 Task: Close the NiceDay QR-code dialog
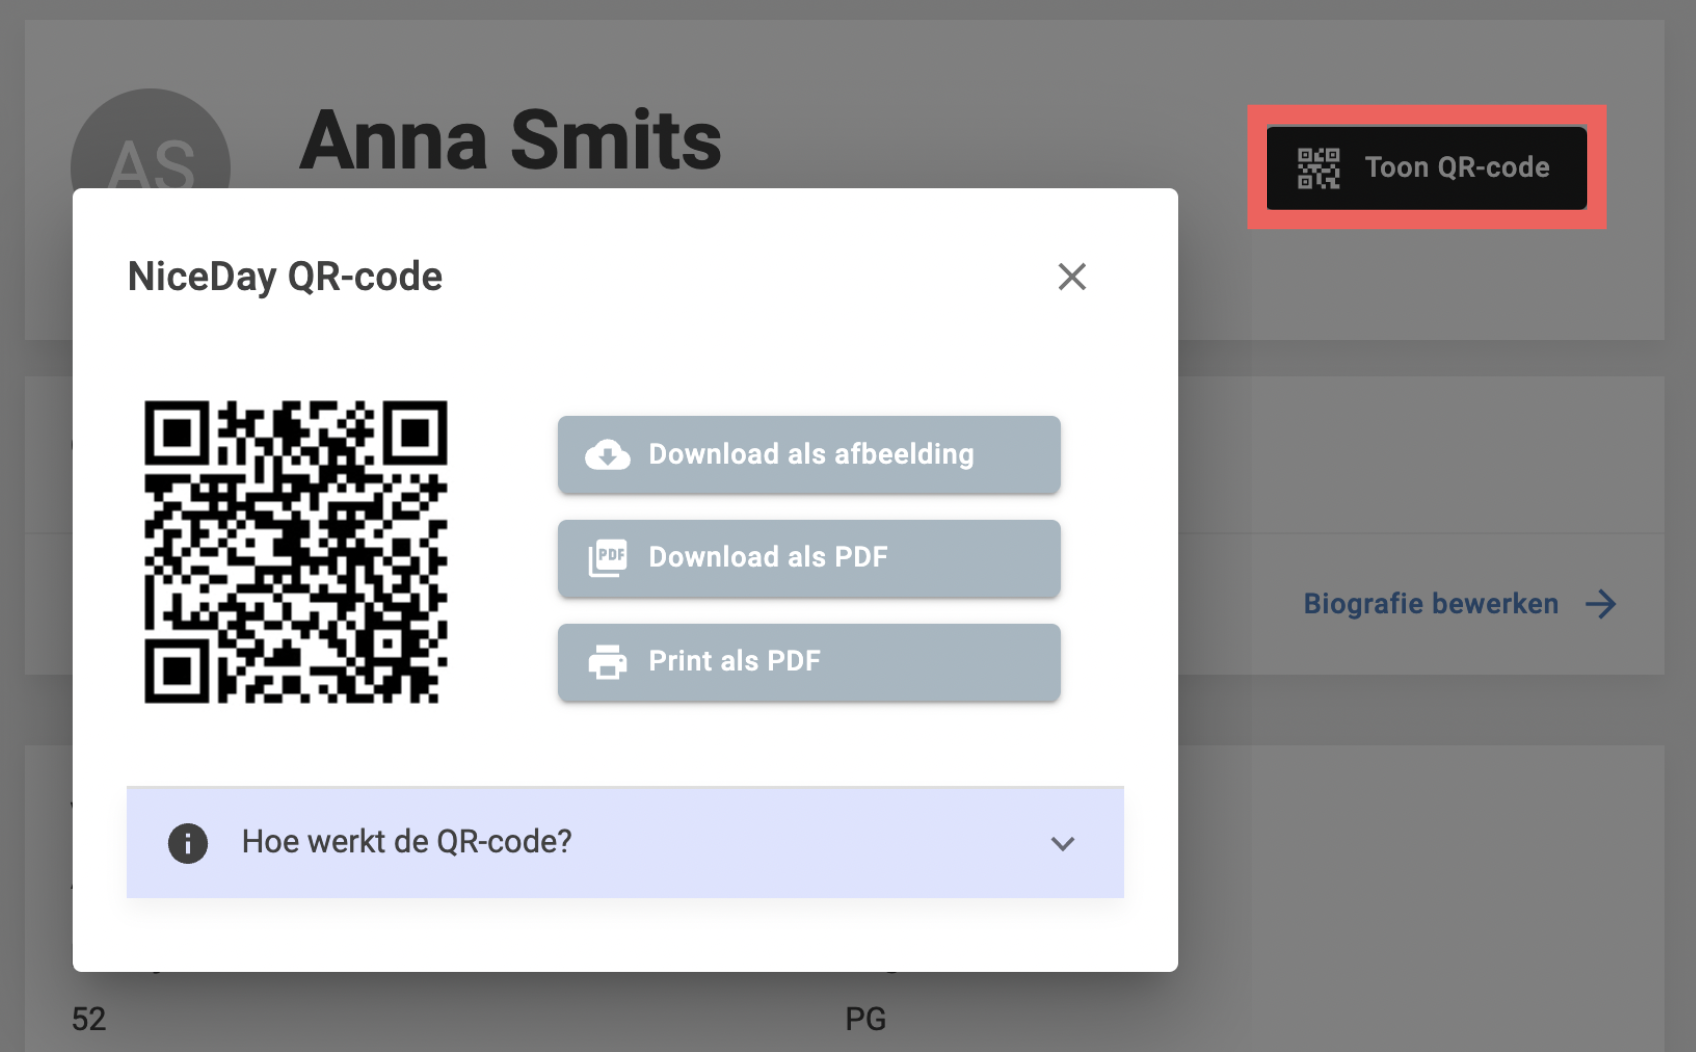coord(1072,277)
